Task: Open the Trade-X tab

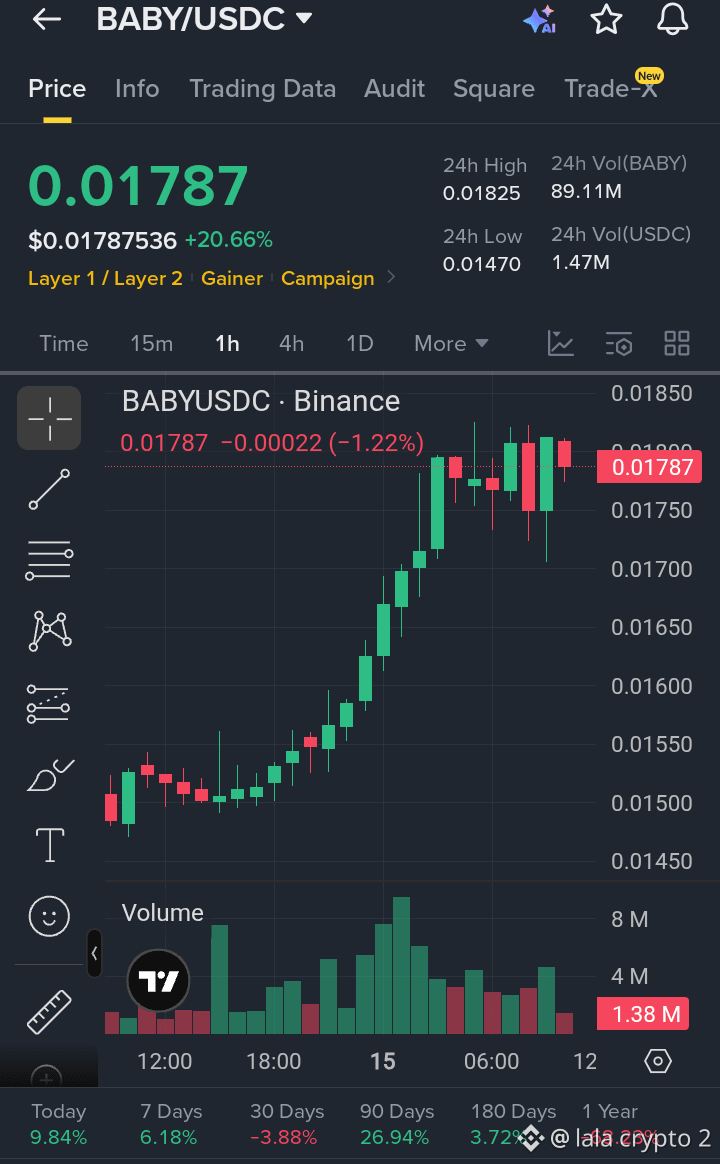Action: point(611,88)
